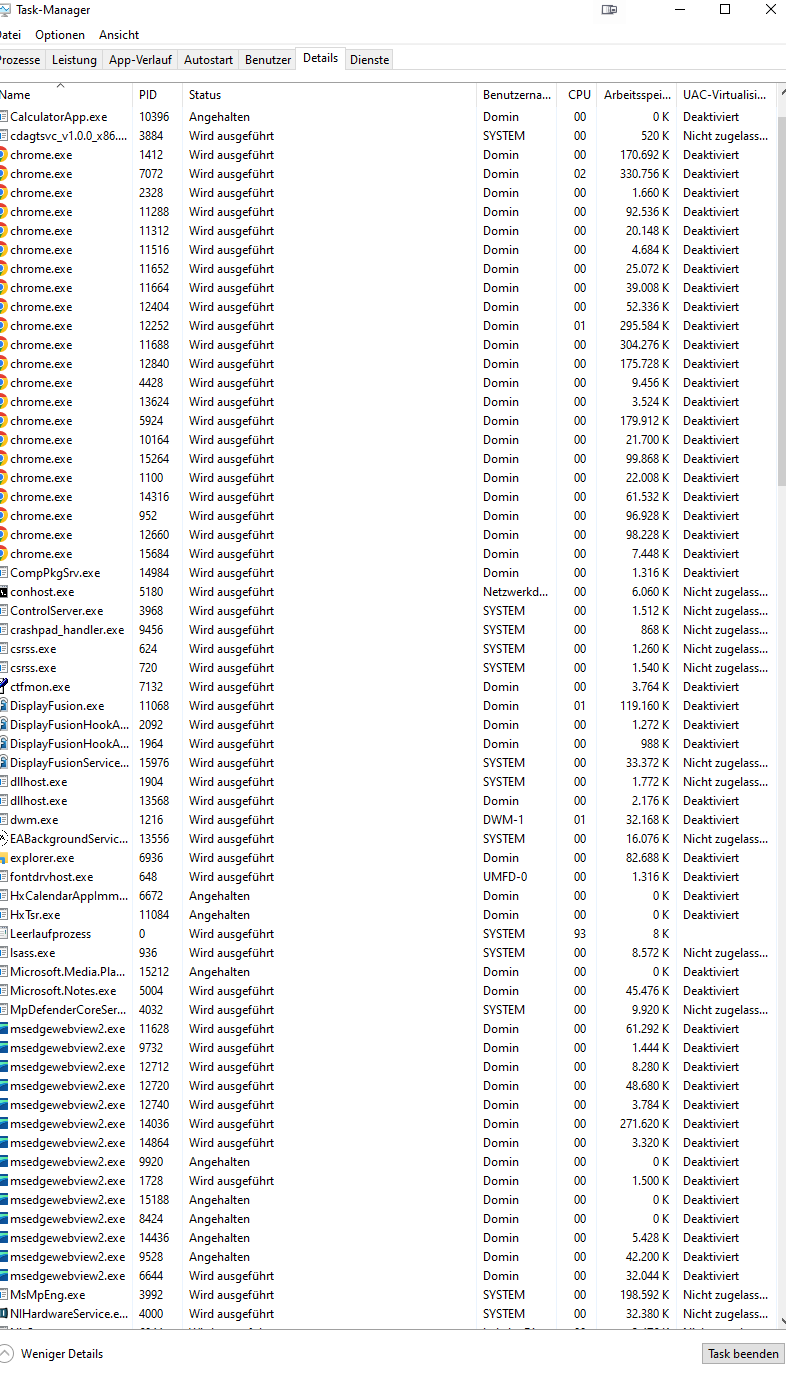Click the MsMpEng.exe process icon
This screenshot has width=786, height=1374.
(3, 1295)
